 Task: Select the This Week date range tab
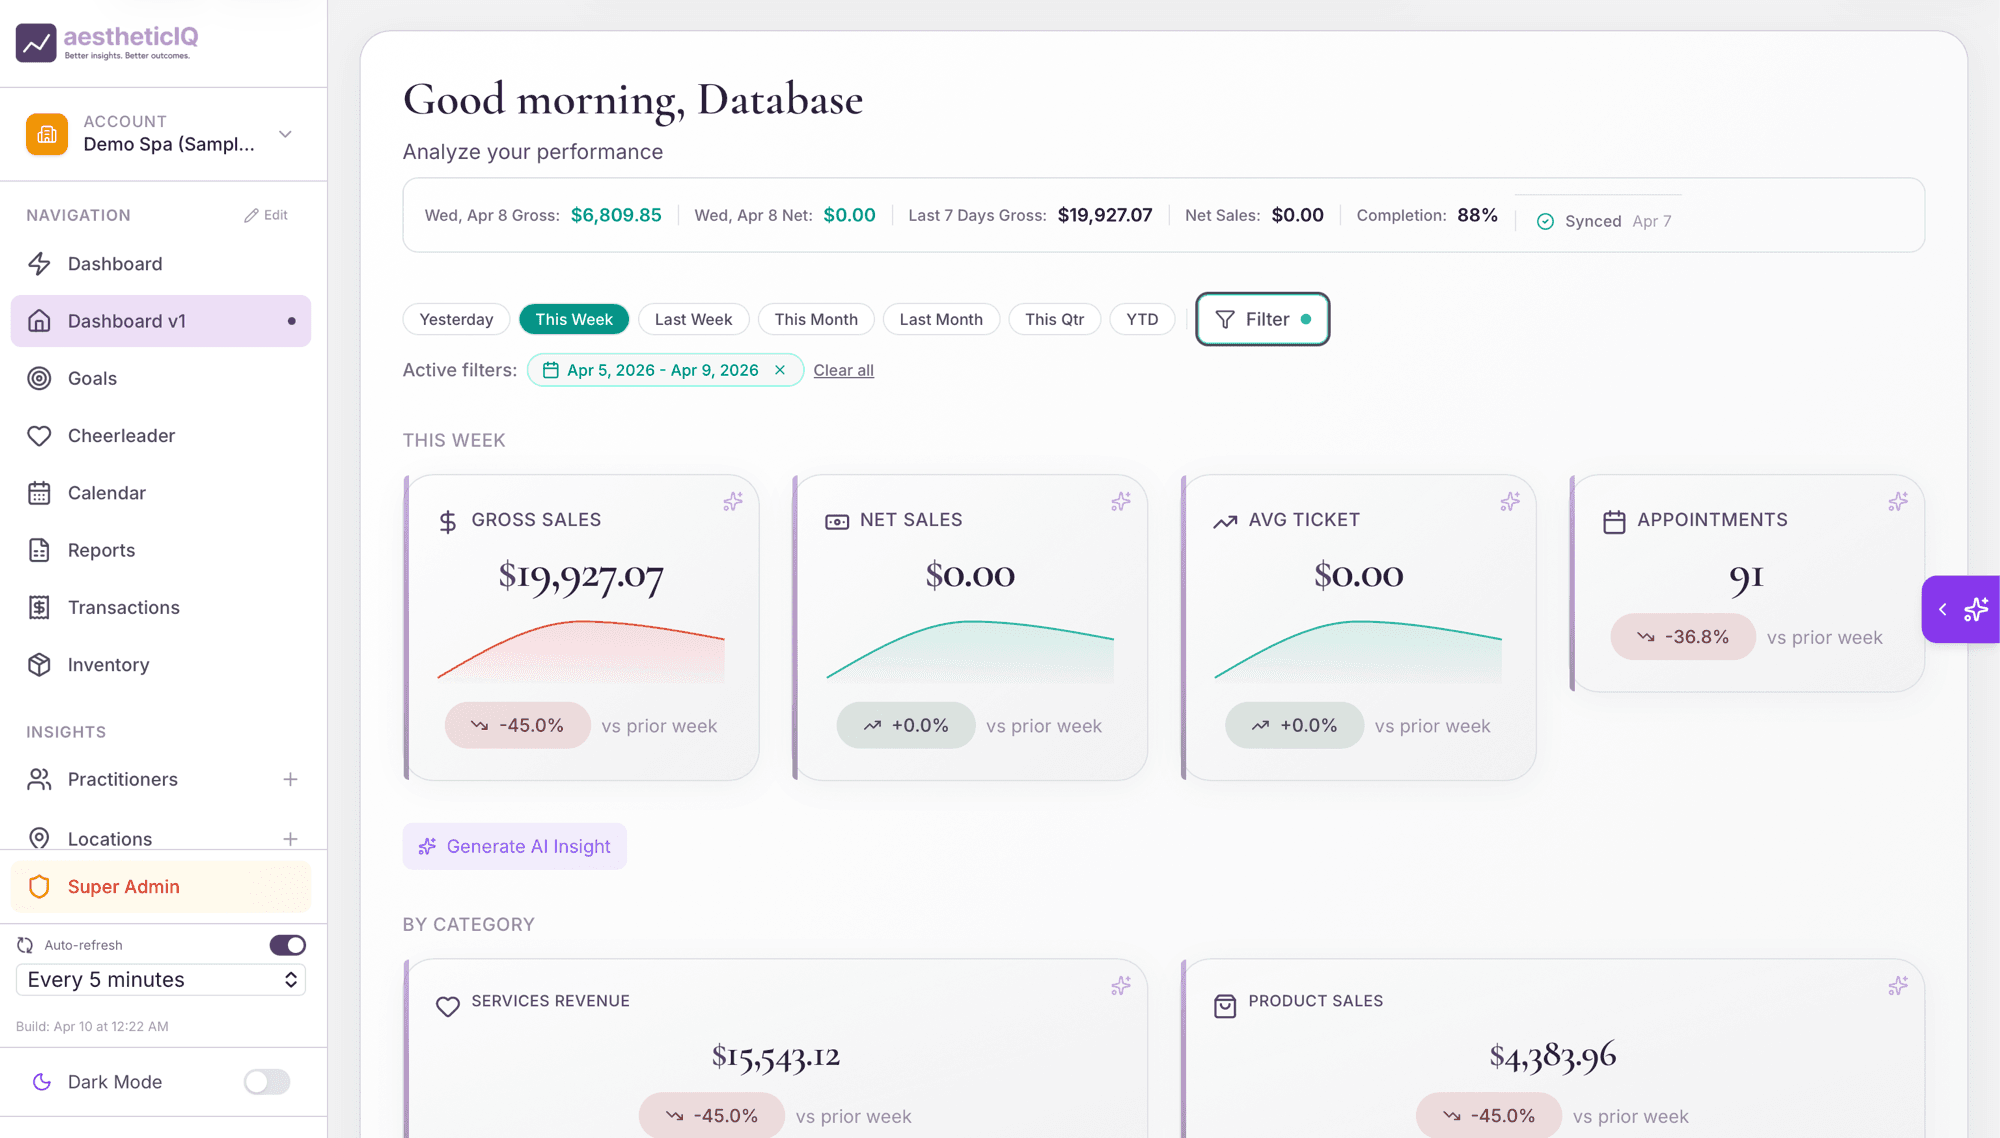pos(574,319)
